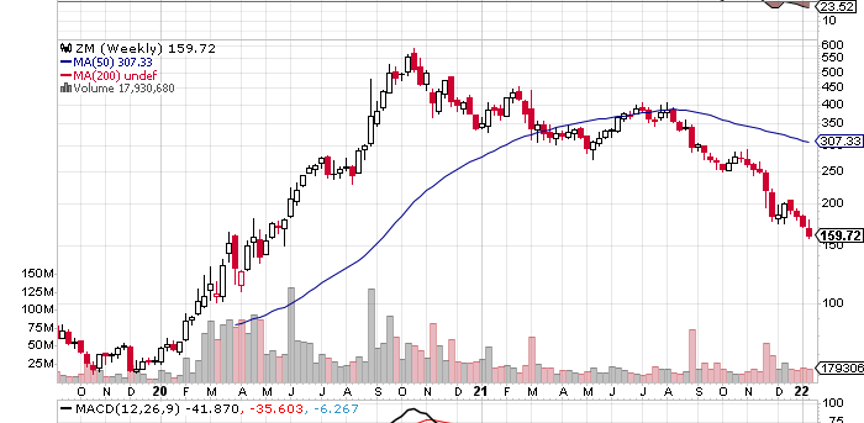Click the blue MA(50) legend line marker
Screen dimensions: 864x423
pos(65,61)
